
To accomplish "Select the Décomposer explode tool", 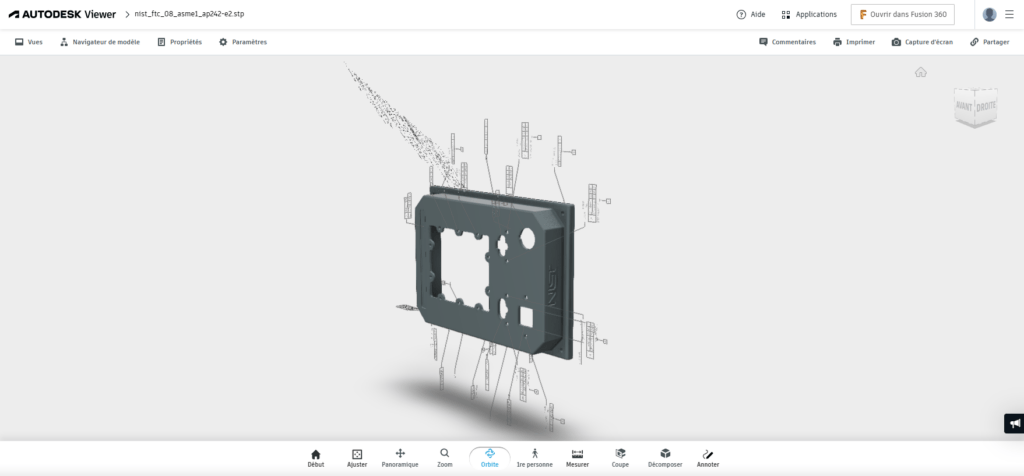I will tap(665, 458).
